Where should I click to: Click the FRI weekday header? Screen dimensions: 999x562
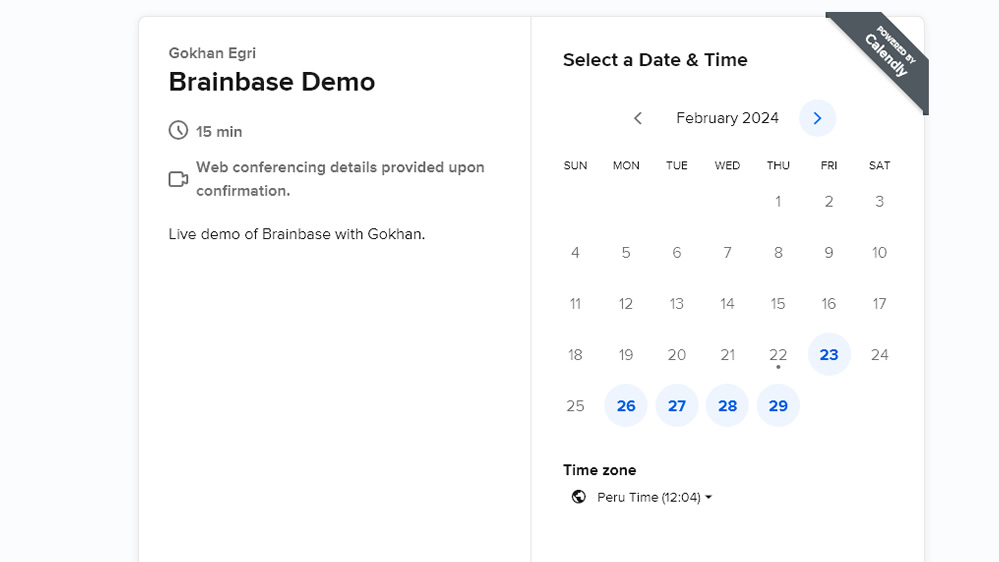coord(829,166)
